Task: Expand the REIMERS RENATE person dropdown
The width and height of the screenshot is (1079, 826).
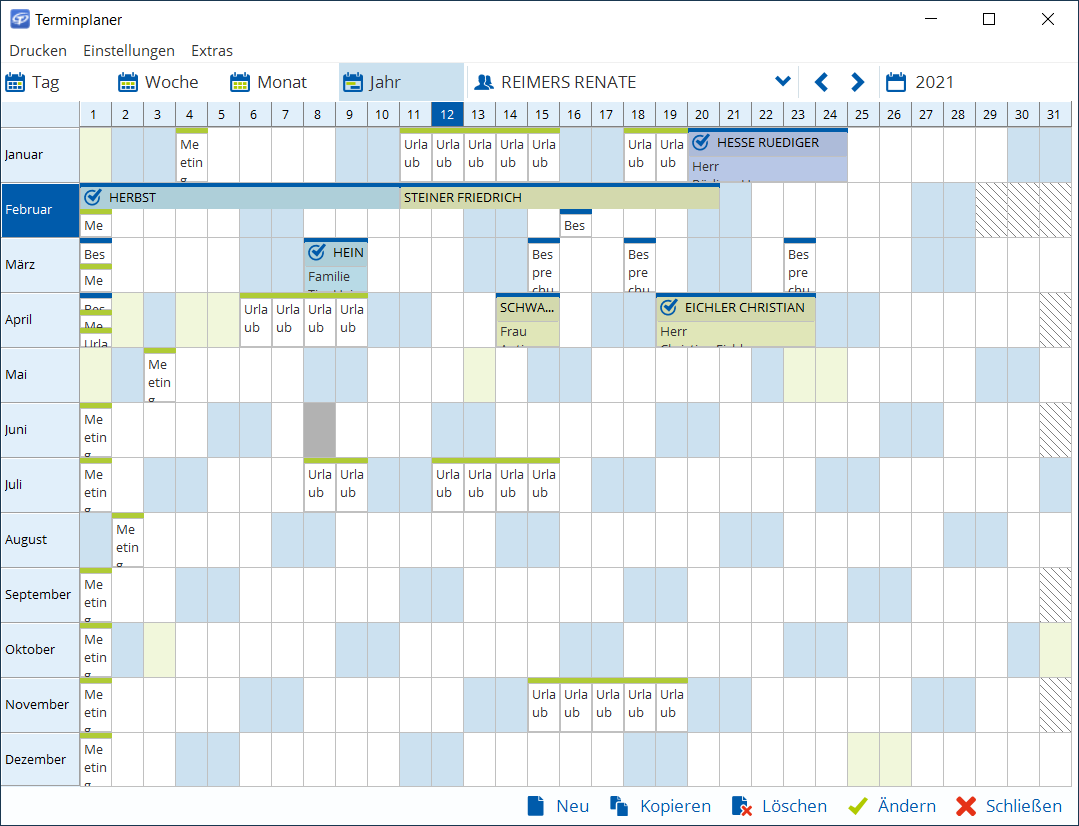Action: click(x=783, y=82)
